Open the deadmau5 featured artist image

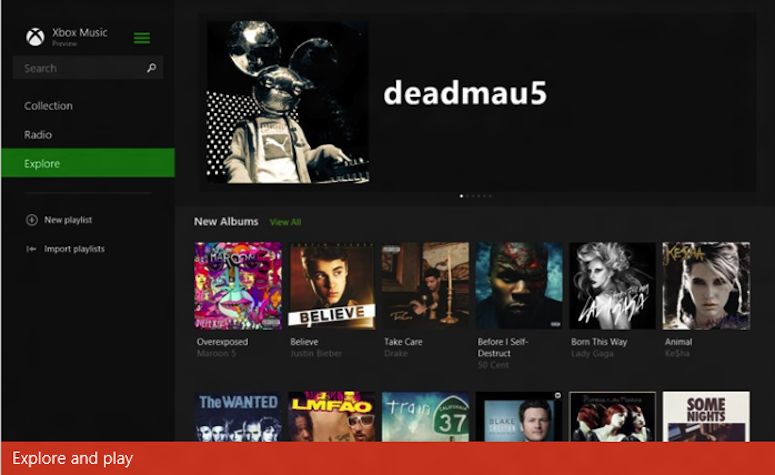pos(288,102)
